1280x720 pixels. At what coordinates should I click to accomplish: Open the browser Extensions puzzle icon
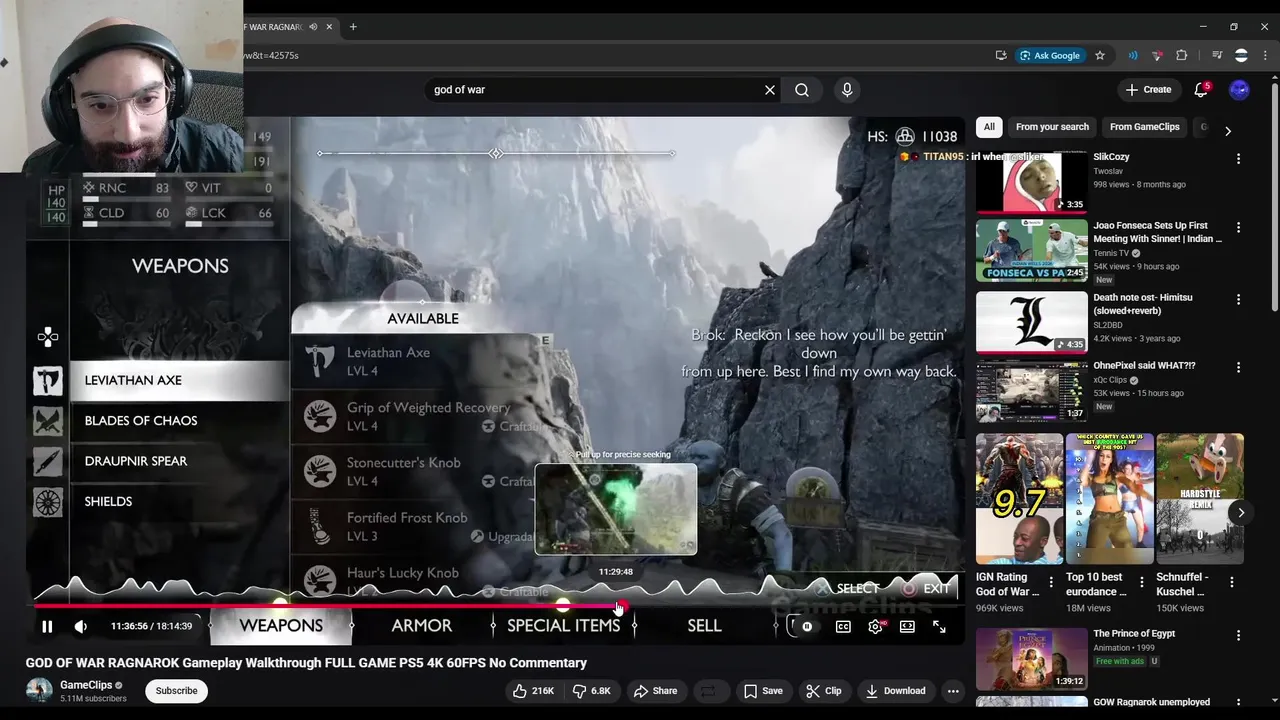coord(1182,56)
